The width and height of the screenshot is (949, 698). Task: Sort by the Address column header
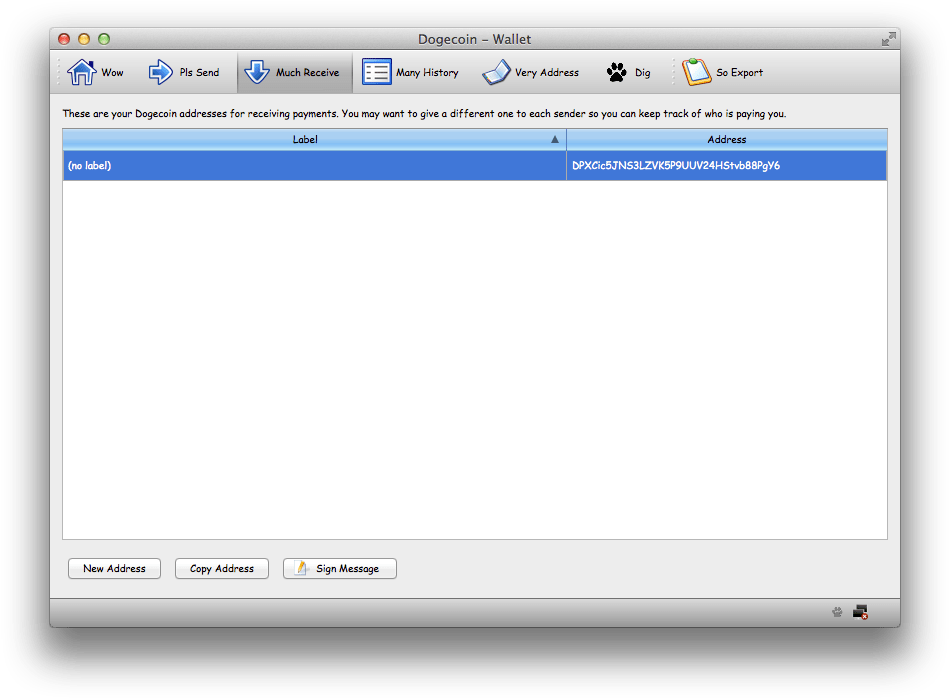coord(726,140)
